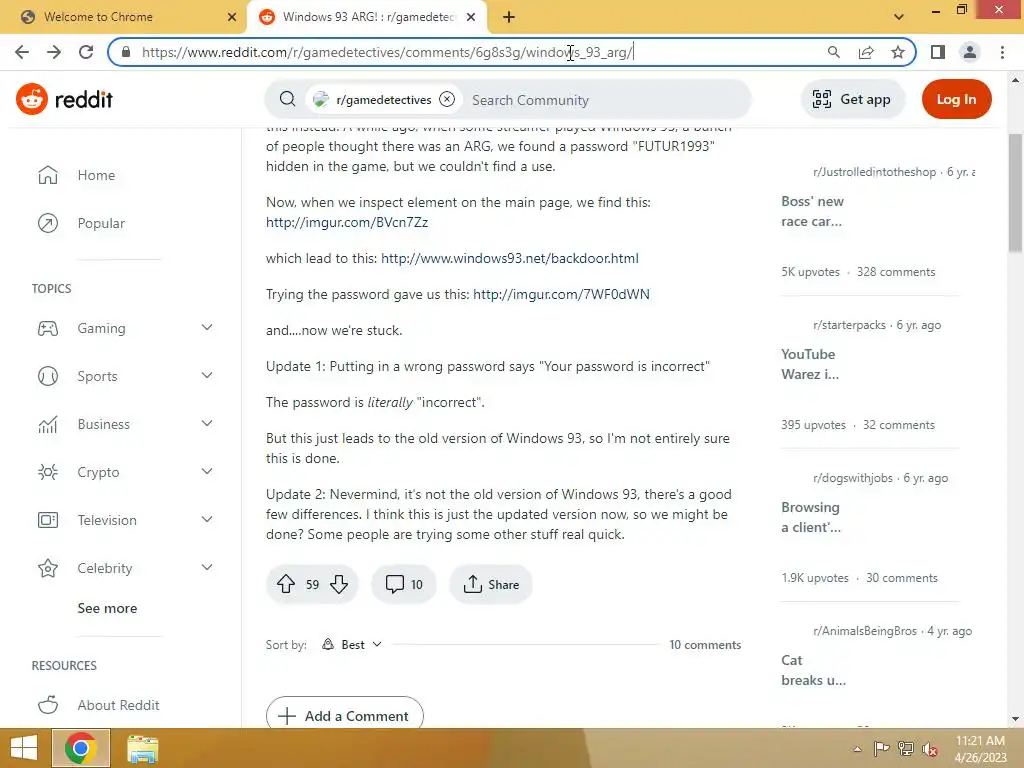The image size is (1024, 768).
Task: Expand the Sports topic chevron
Action: point(207,376)
